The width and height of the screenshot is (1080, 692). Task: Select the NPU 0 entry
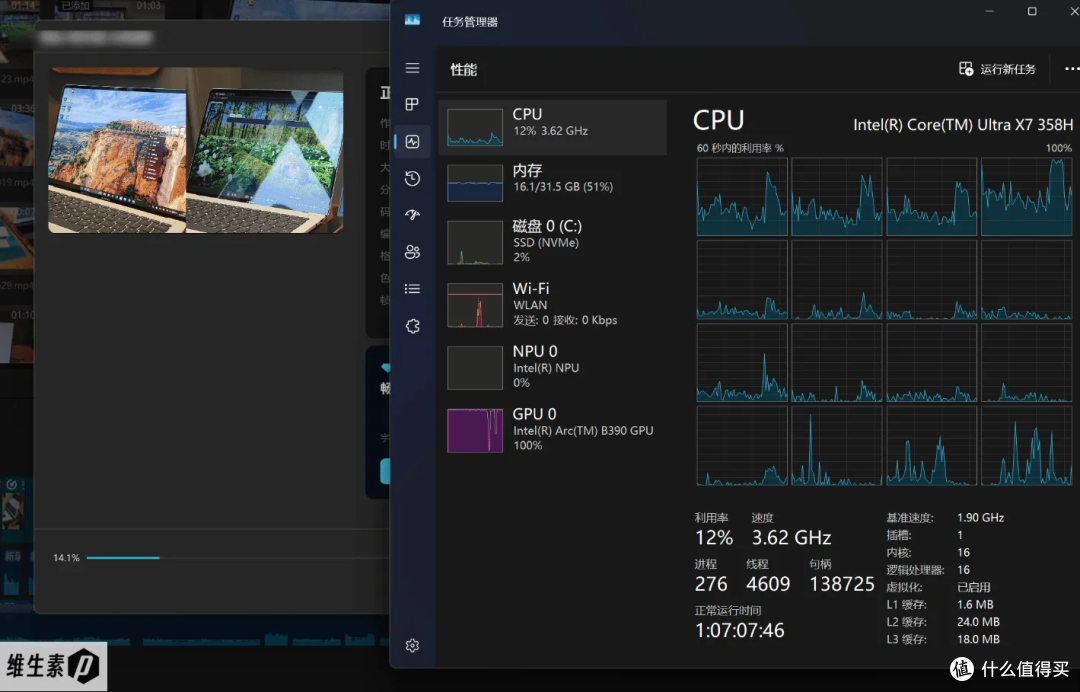pyautogui.click(x=552, y=367)
